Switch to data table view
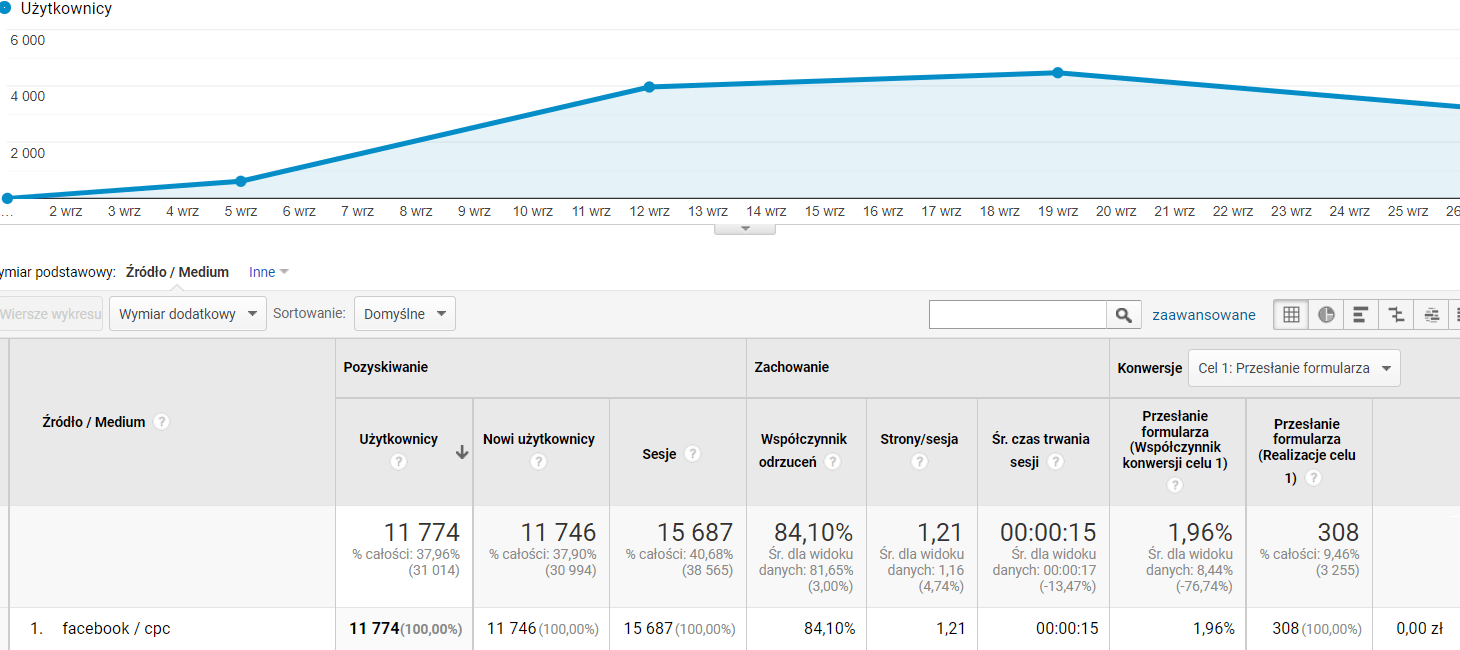This screenshot has height=650, width=1460. point(1291,315)
